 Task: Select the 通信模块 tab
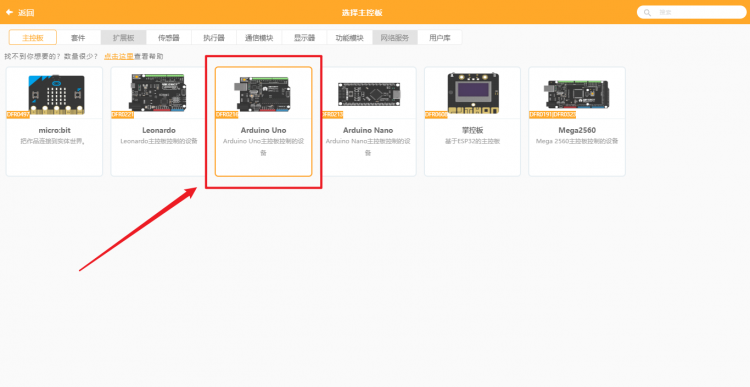pyautogui.click(x=259, y=37)
